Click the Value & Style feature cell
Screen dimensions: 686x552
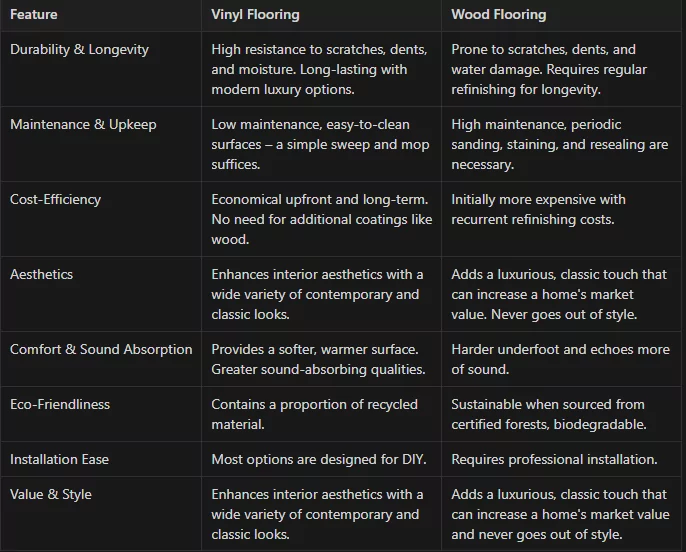51,494
